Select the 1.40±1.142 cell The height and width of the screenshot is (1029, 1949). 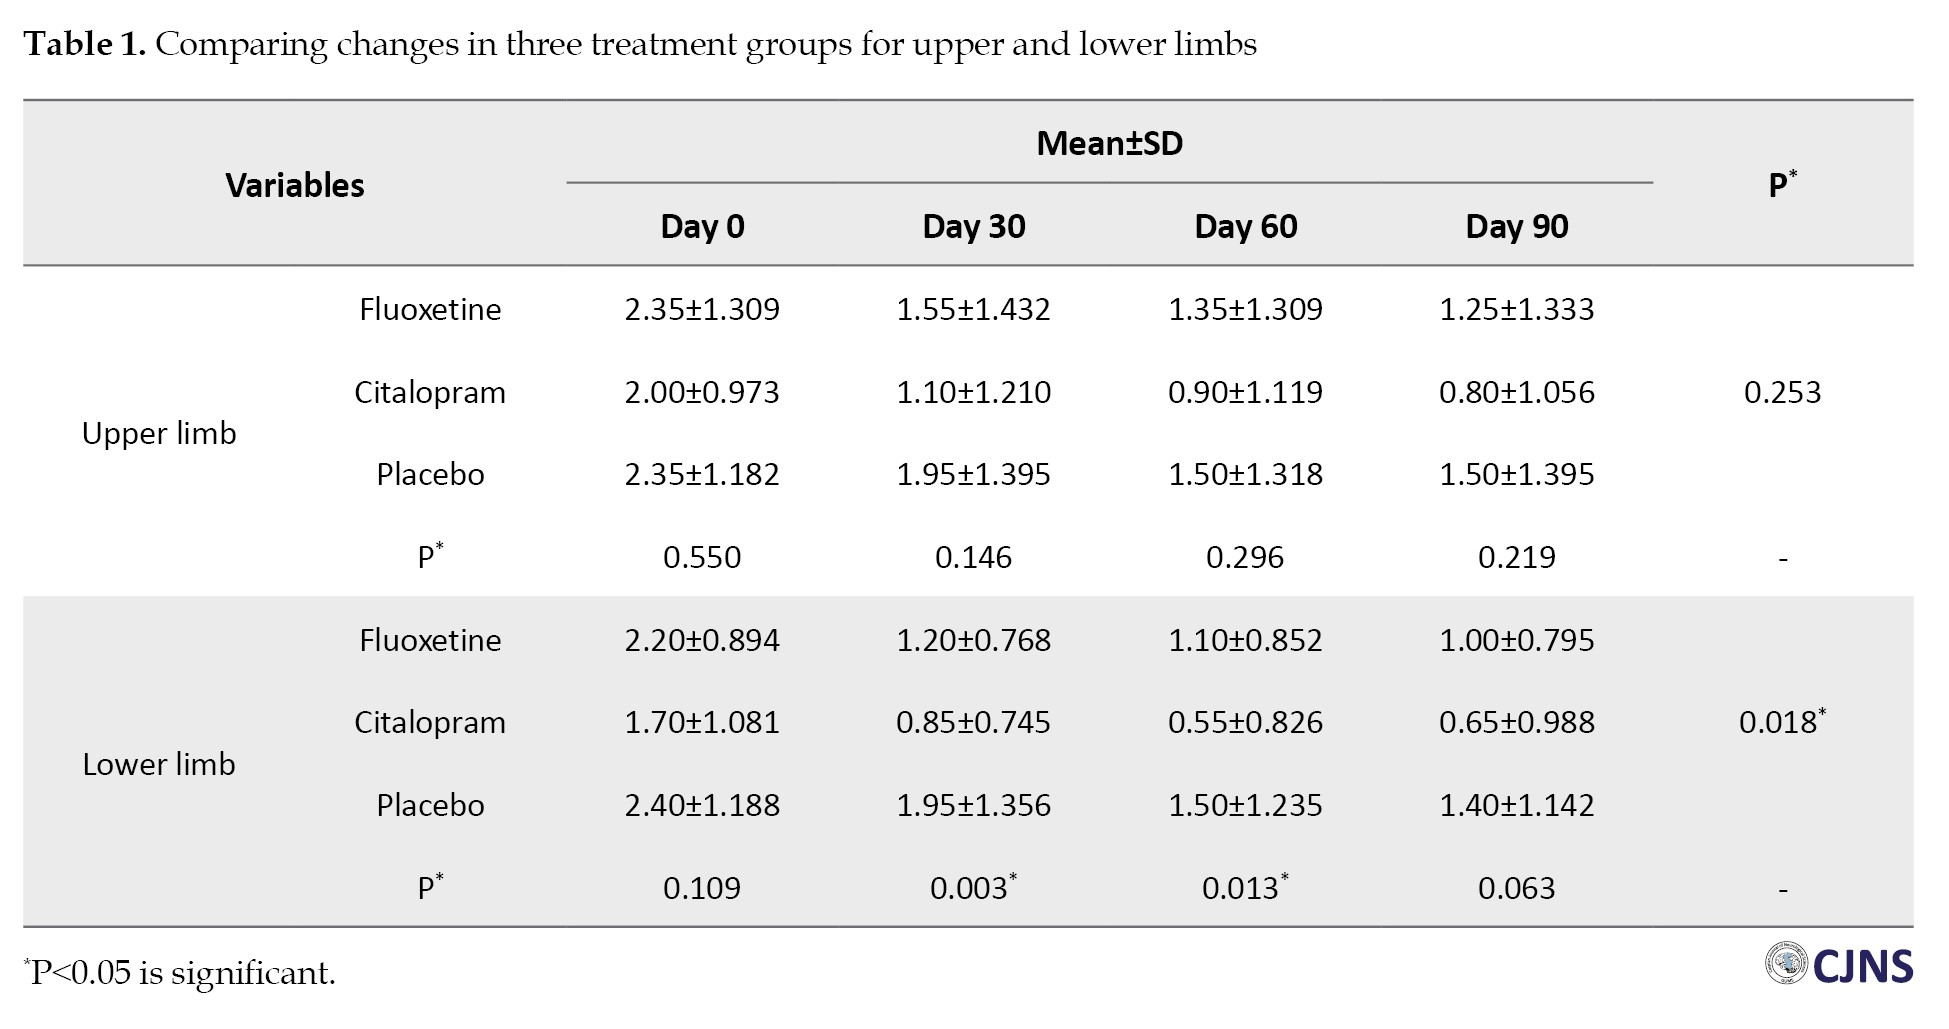[x=1516, y=805]
